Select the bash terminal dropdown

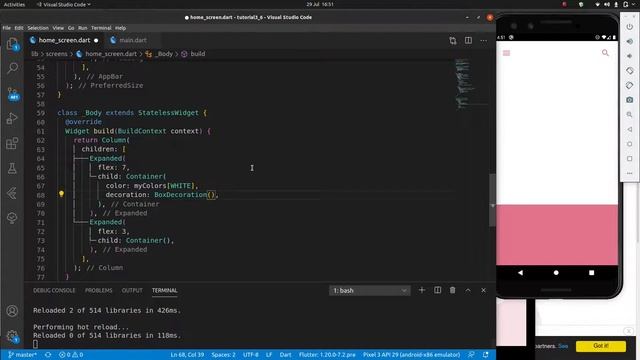(369, 290)
